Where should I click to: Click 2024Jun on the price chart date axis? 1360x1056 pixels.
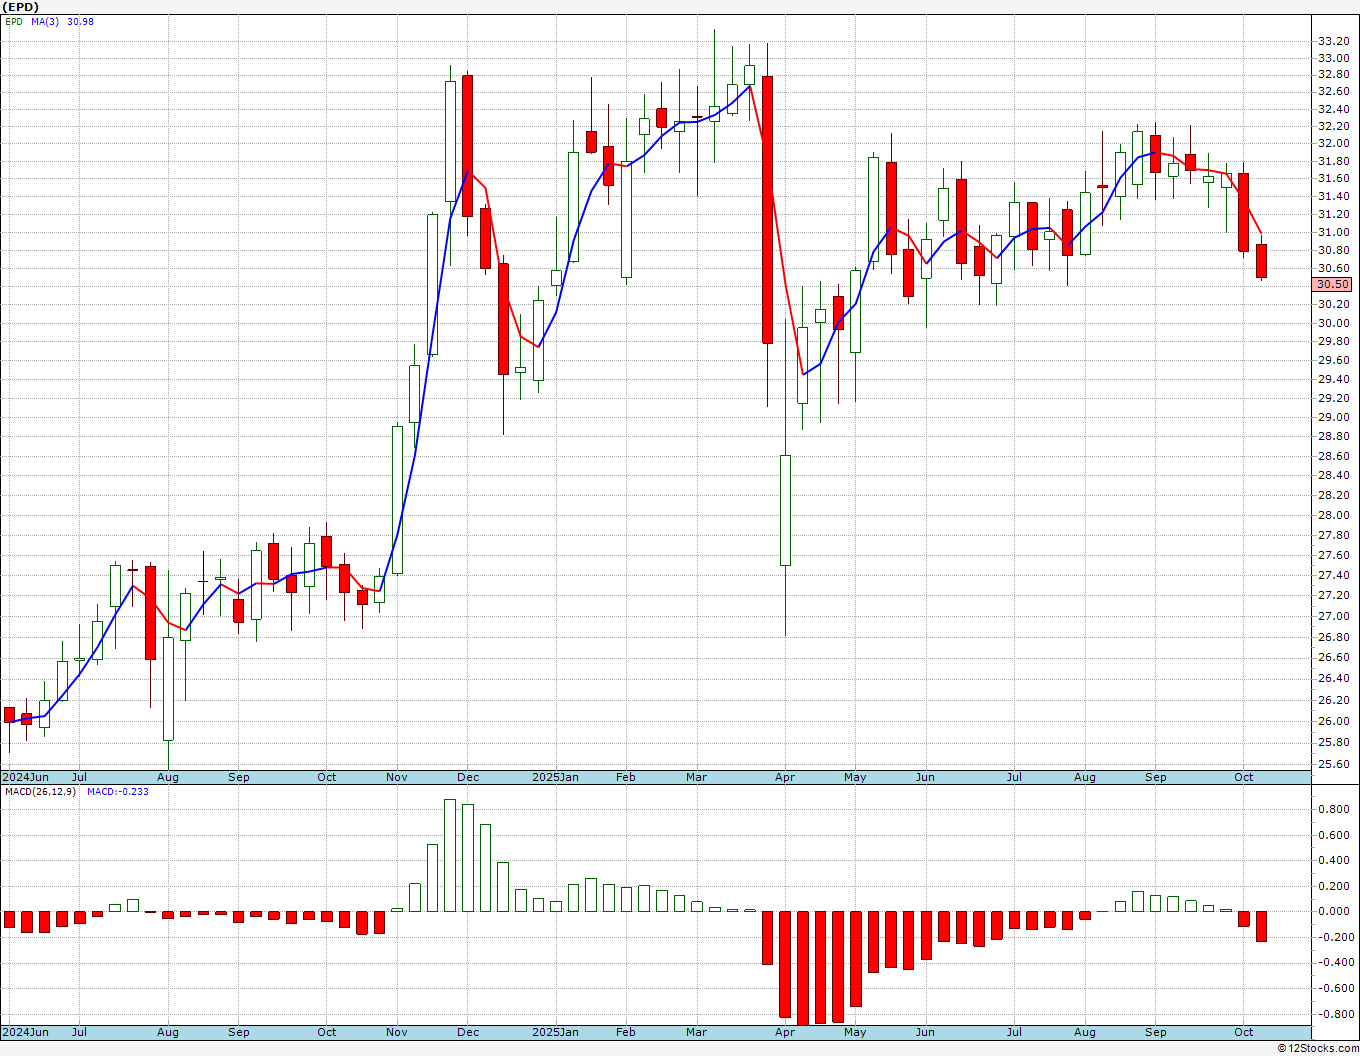[25, 777]
